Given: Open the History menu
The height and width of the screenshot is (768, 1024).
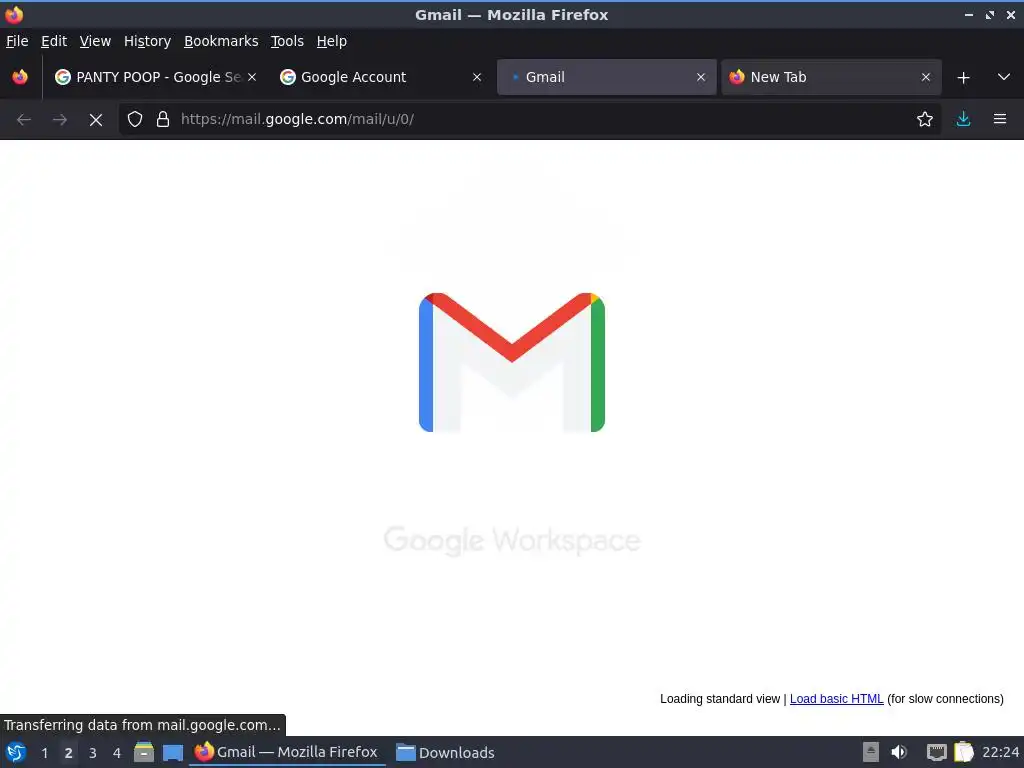Looking at the screenshot, I should [x=147, y=41].
